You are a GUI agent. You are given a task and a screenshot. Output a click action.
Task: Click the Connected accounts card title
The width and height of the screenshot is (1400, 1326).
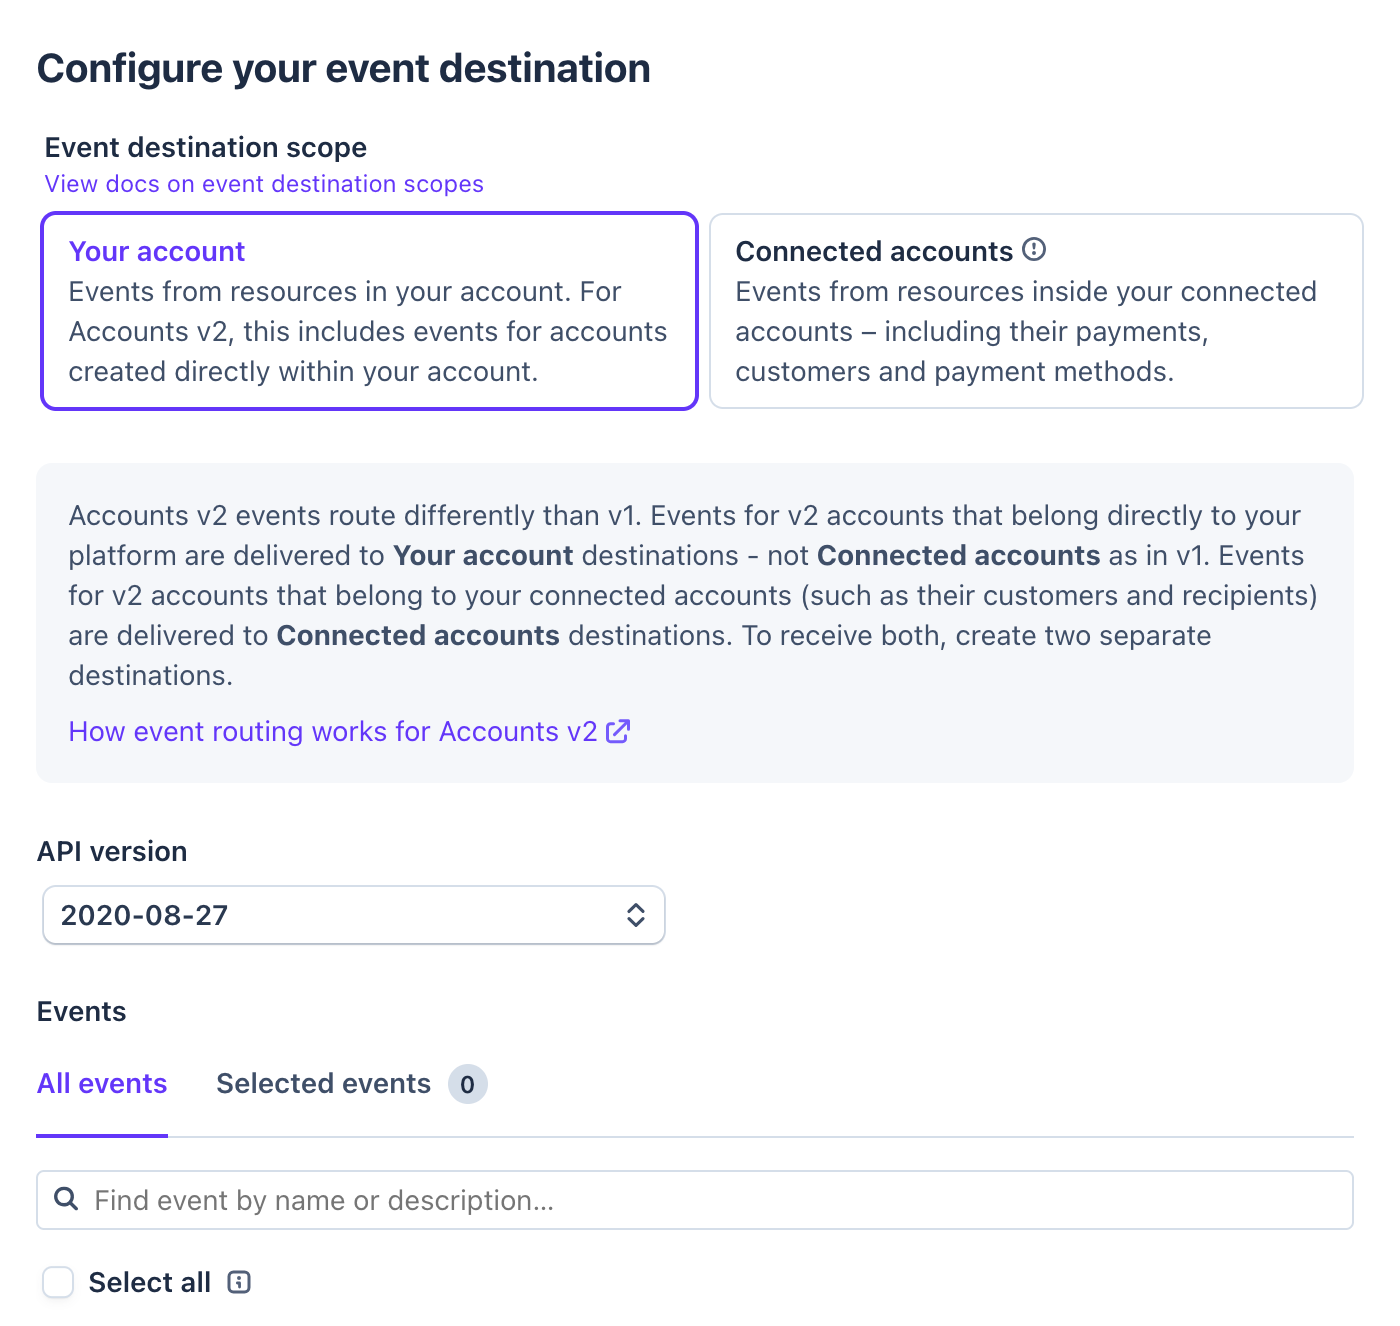(x=874, y=251)
